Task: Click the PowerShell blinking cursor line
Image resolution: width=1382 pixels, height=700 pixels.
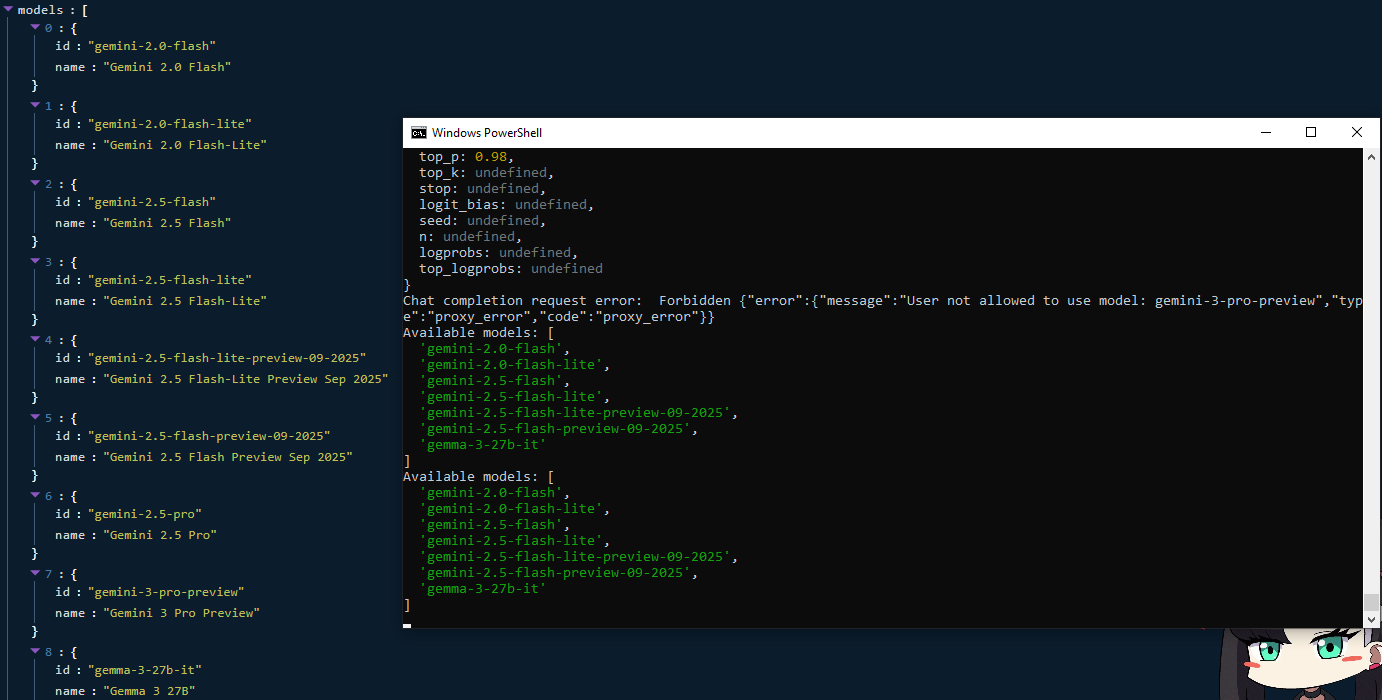Action: 407,625
